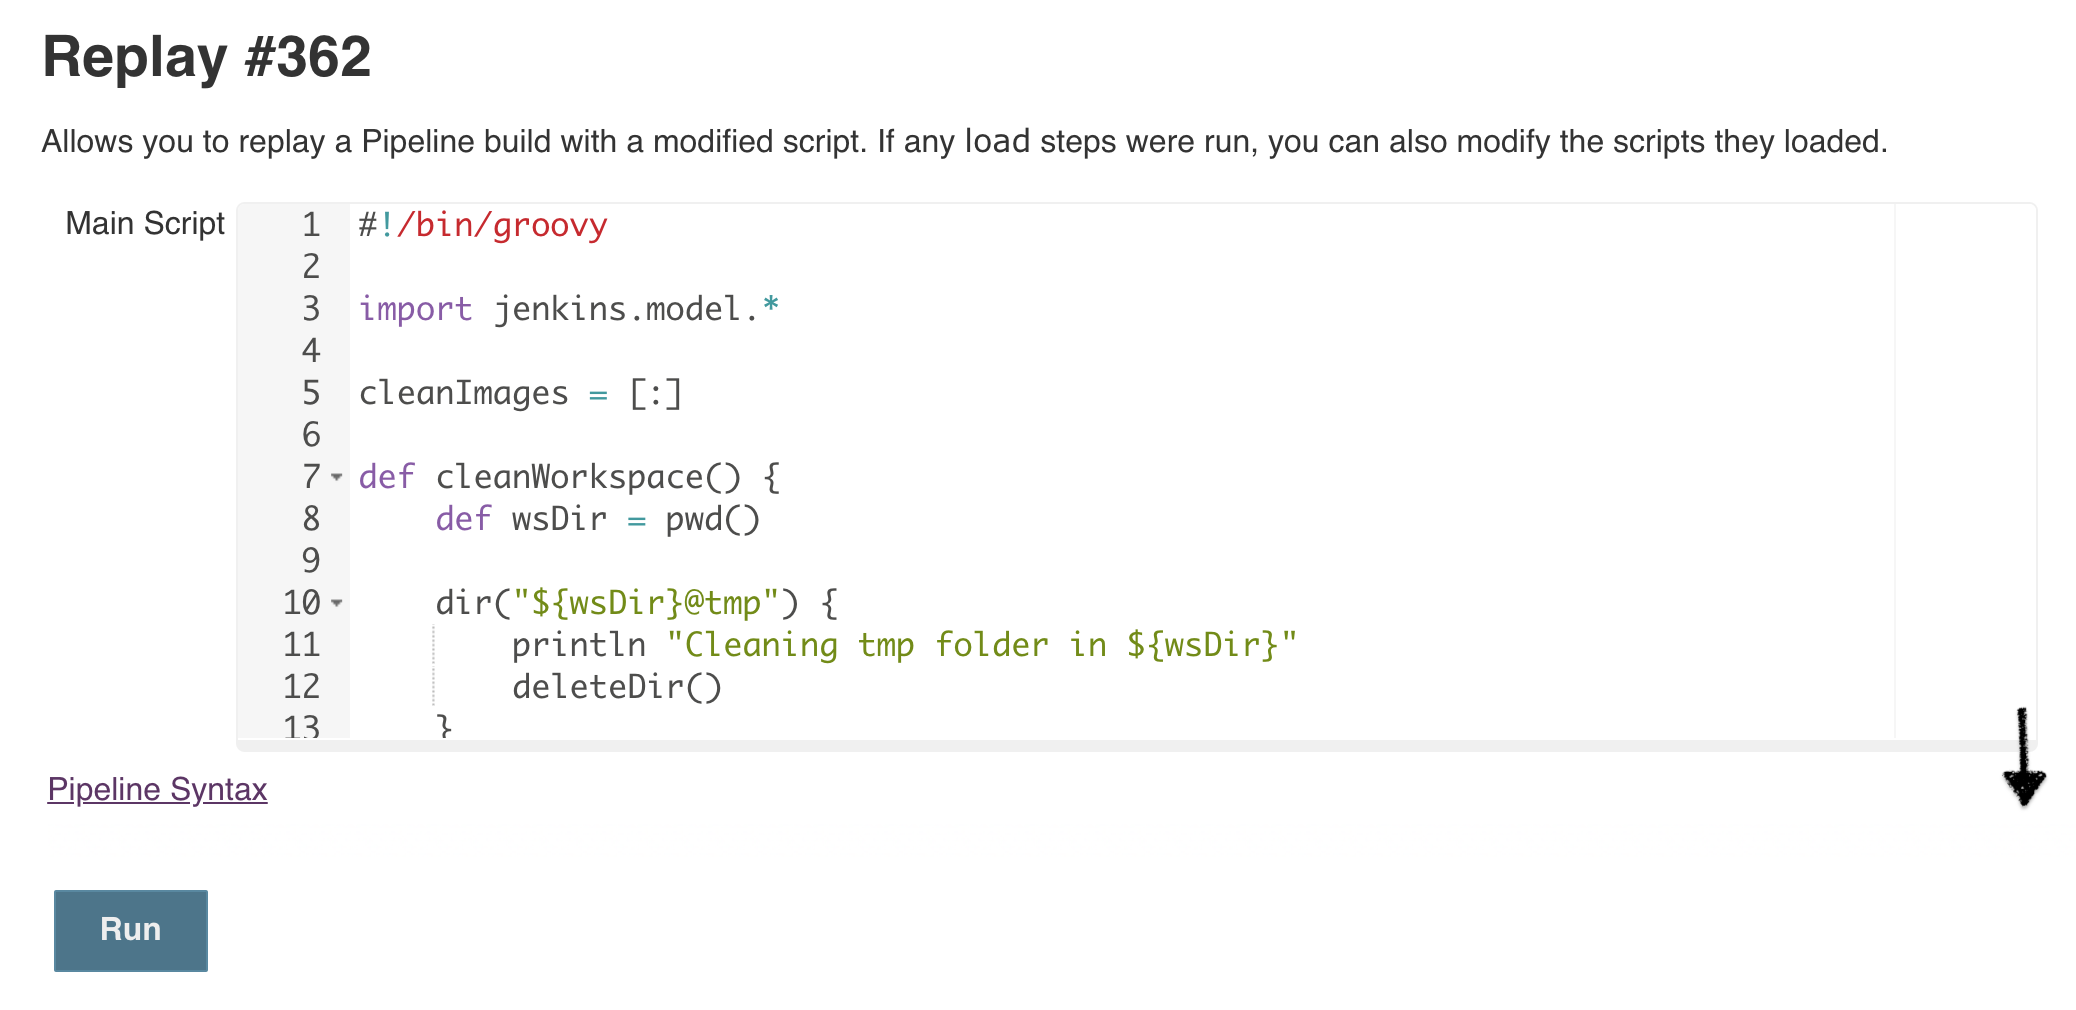Click line number 3 in the gutter
The image size is (2076, 1010).
pos(311,309)
